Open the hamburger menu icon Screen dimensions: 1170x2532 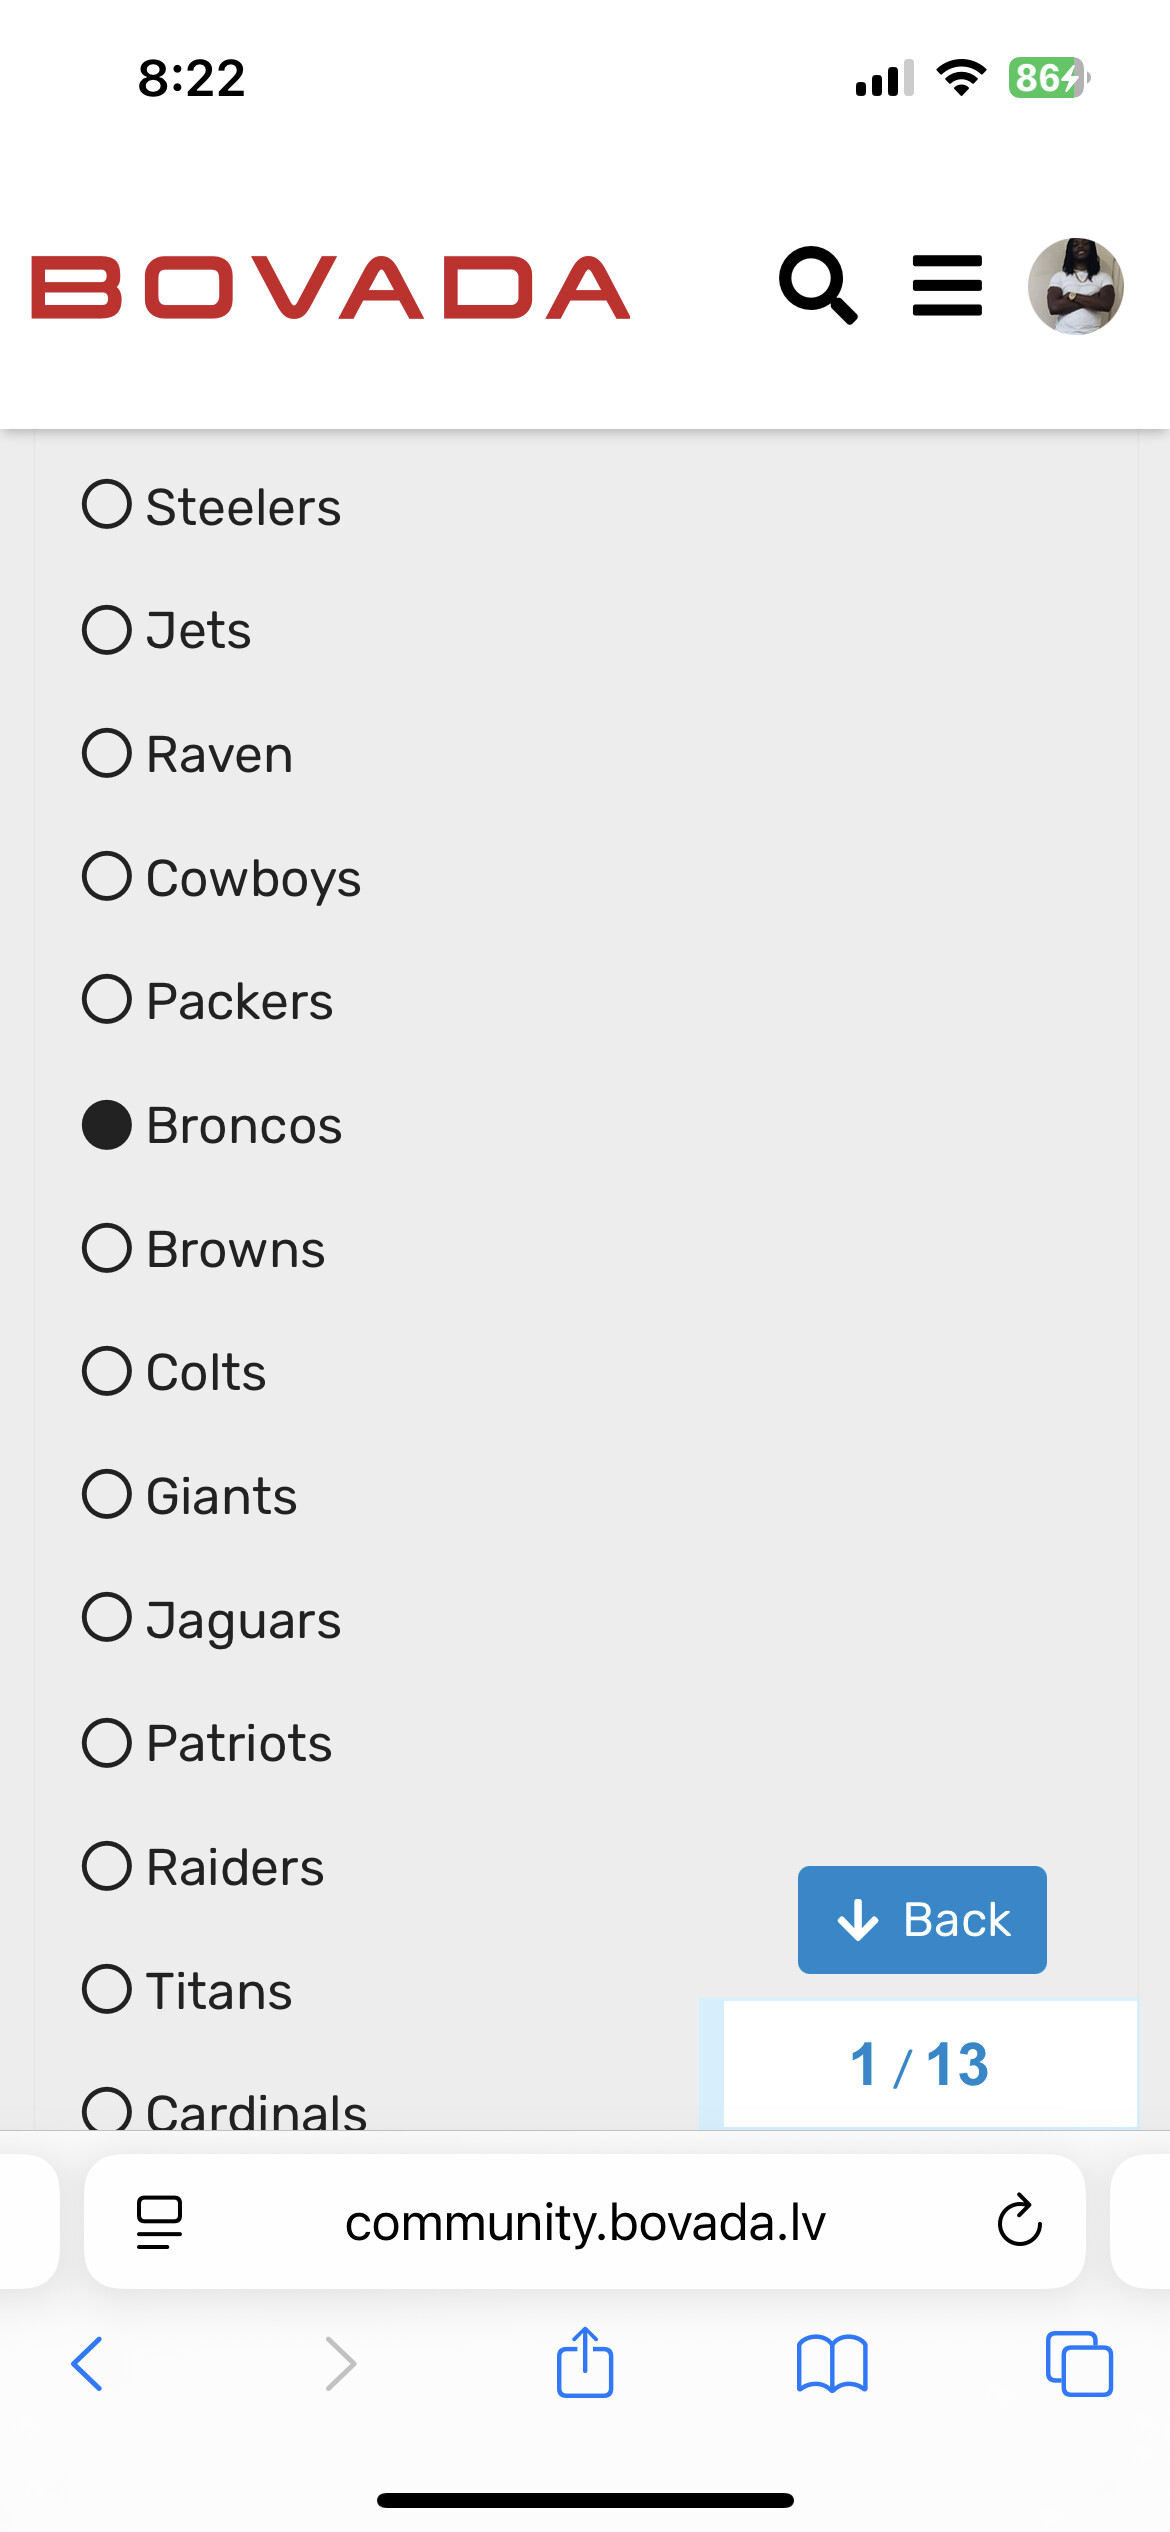[947, 286]
